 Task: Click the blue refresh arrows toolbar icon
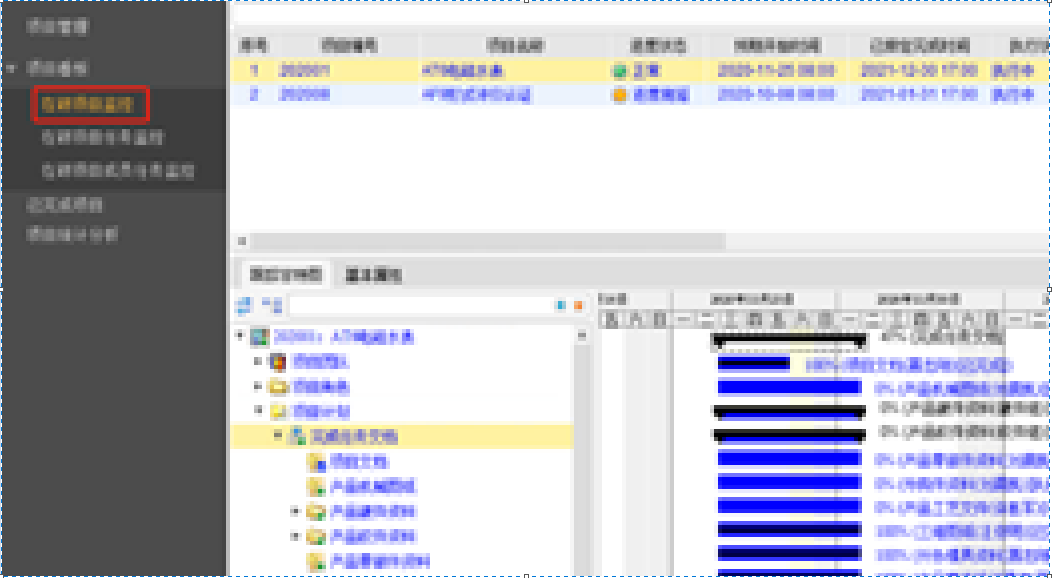243,306
